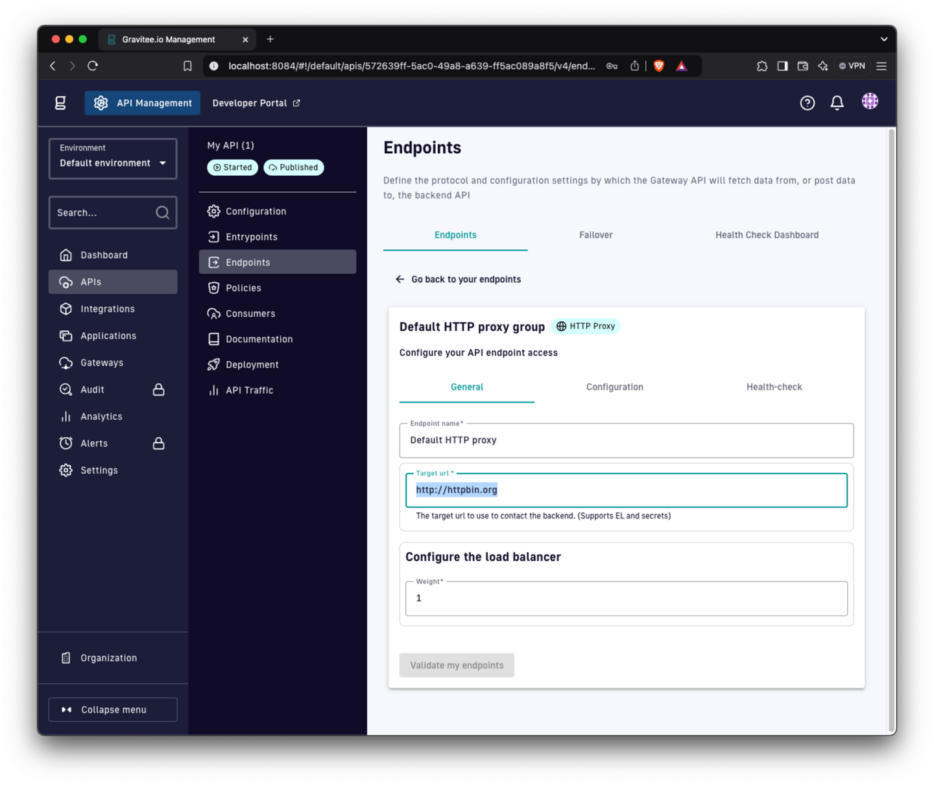The image size is (934, 785).
Task: Open the help question mark icon
Action: click(x=807, y=103)
